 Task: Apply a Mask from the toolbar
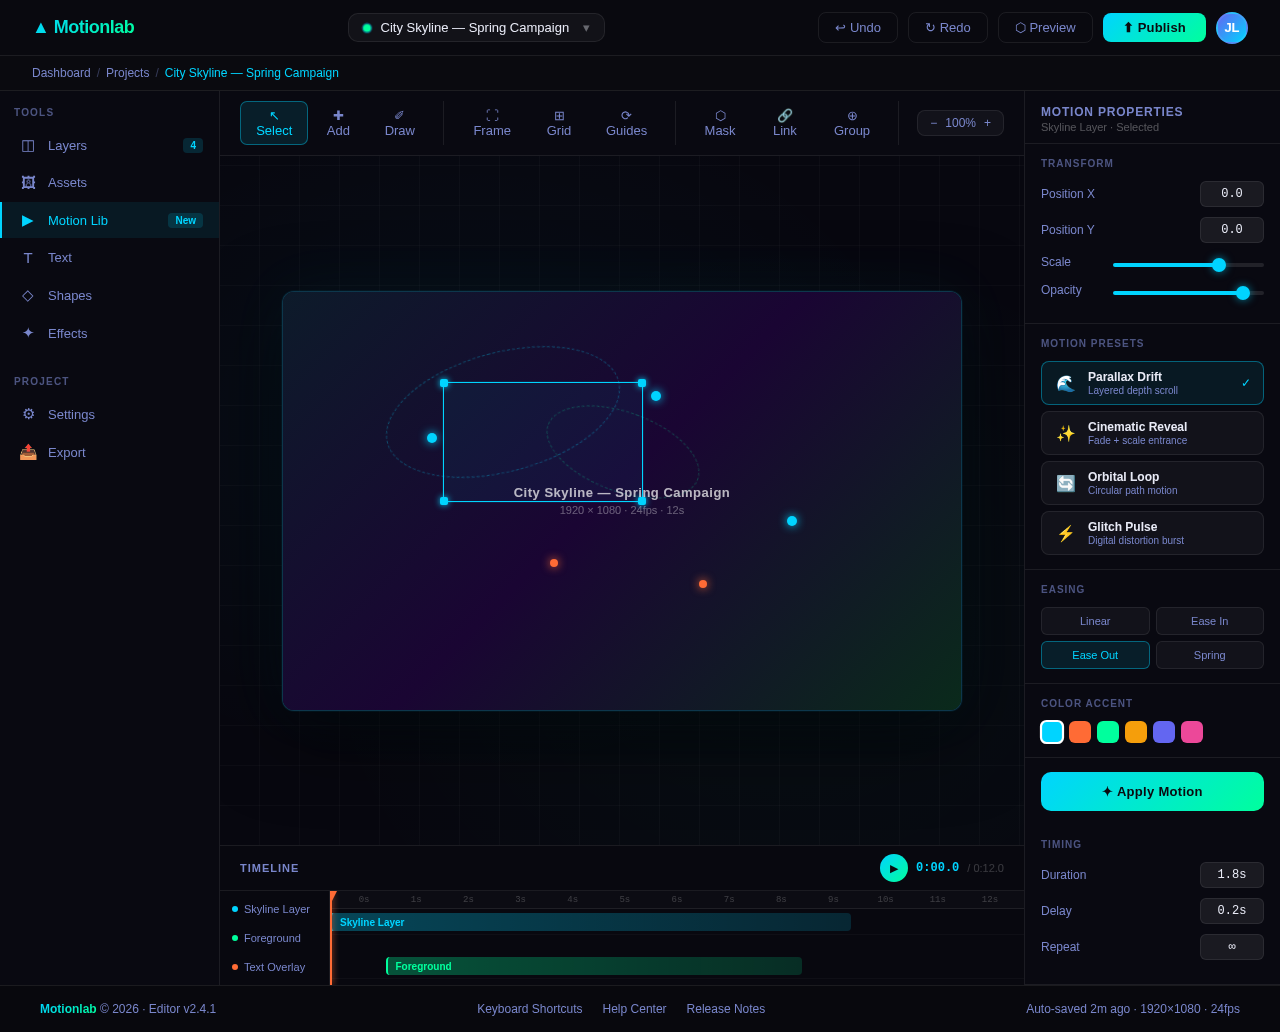tap(719, 122)
